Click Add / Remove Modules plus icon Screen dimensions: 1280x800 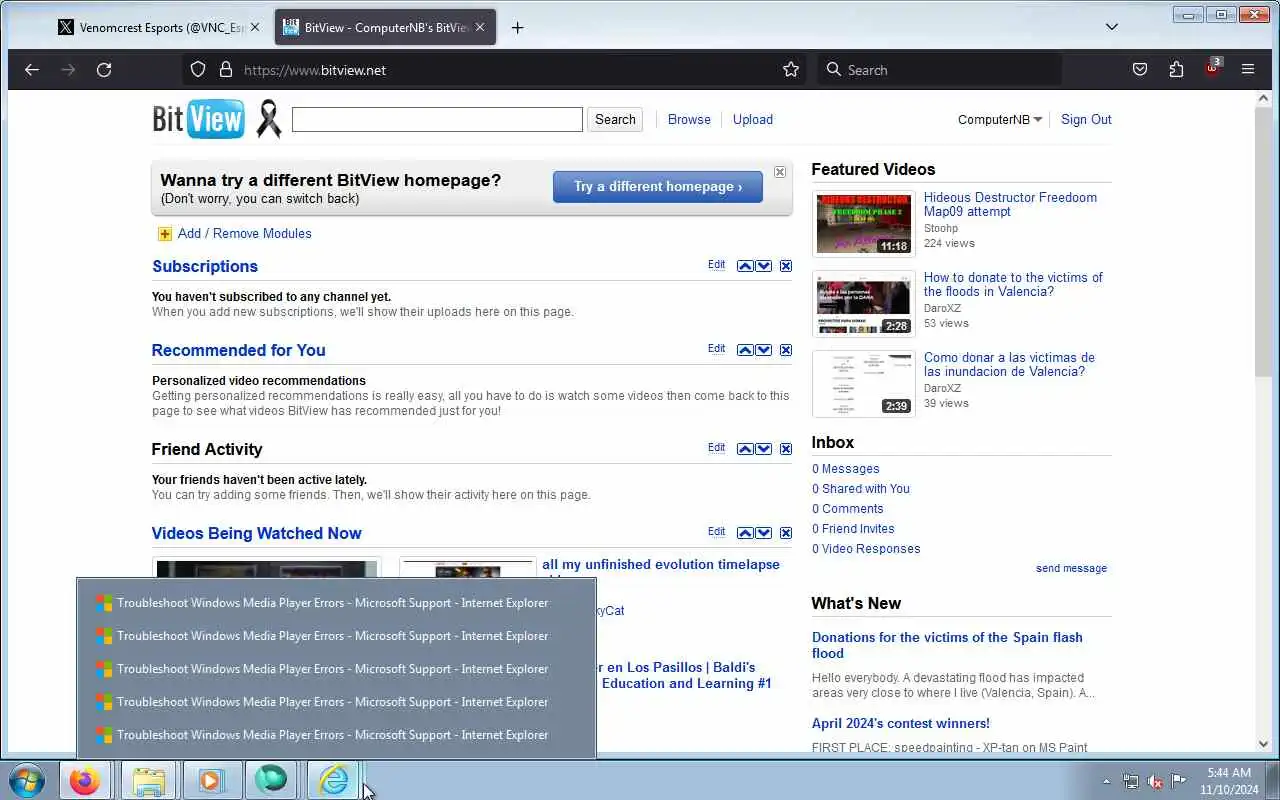coord(164,234)
